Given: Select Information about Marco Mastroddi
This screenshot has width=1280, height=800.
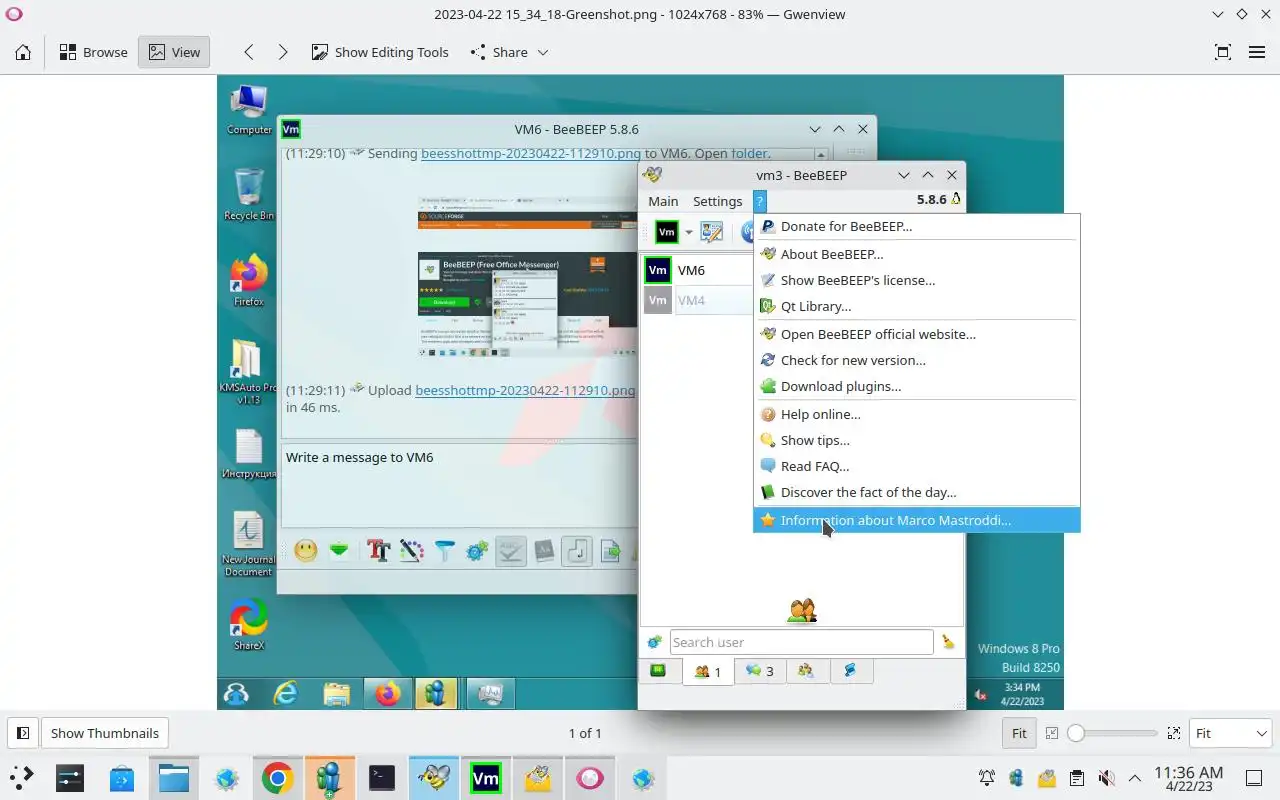Looking at the screenshot, I should 916,520.
